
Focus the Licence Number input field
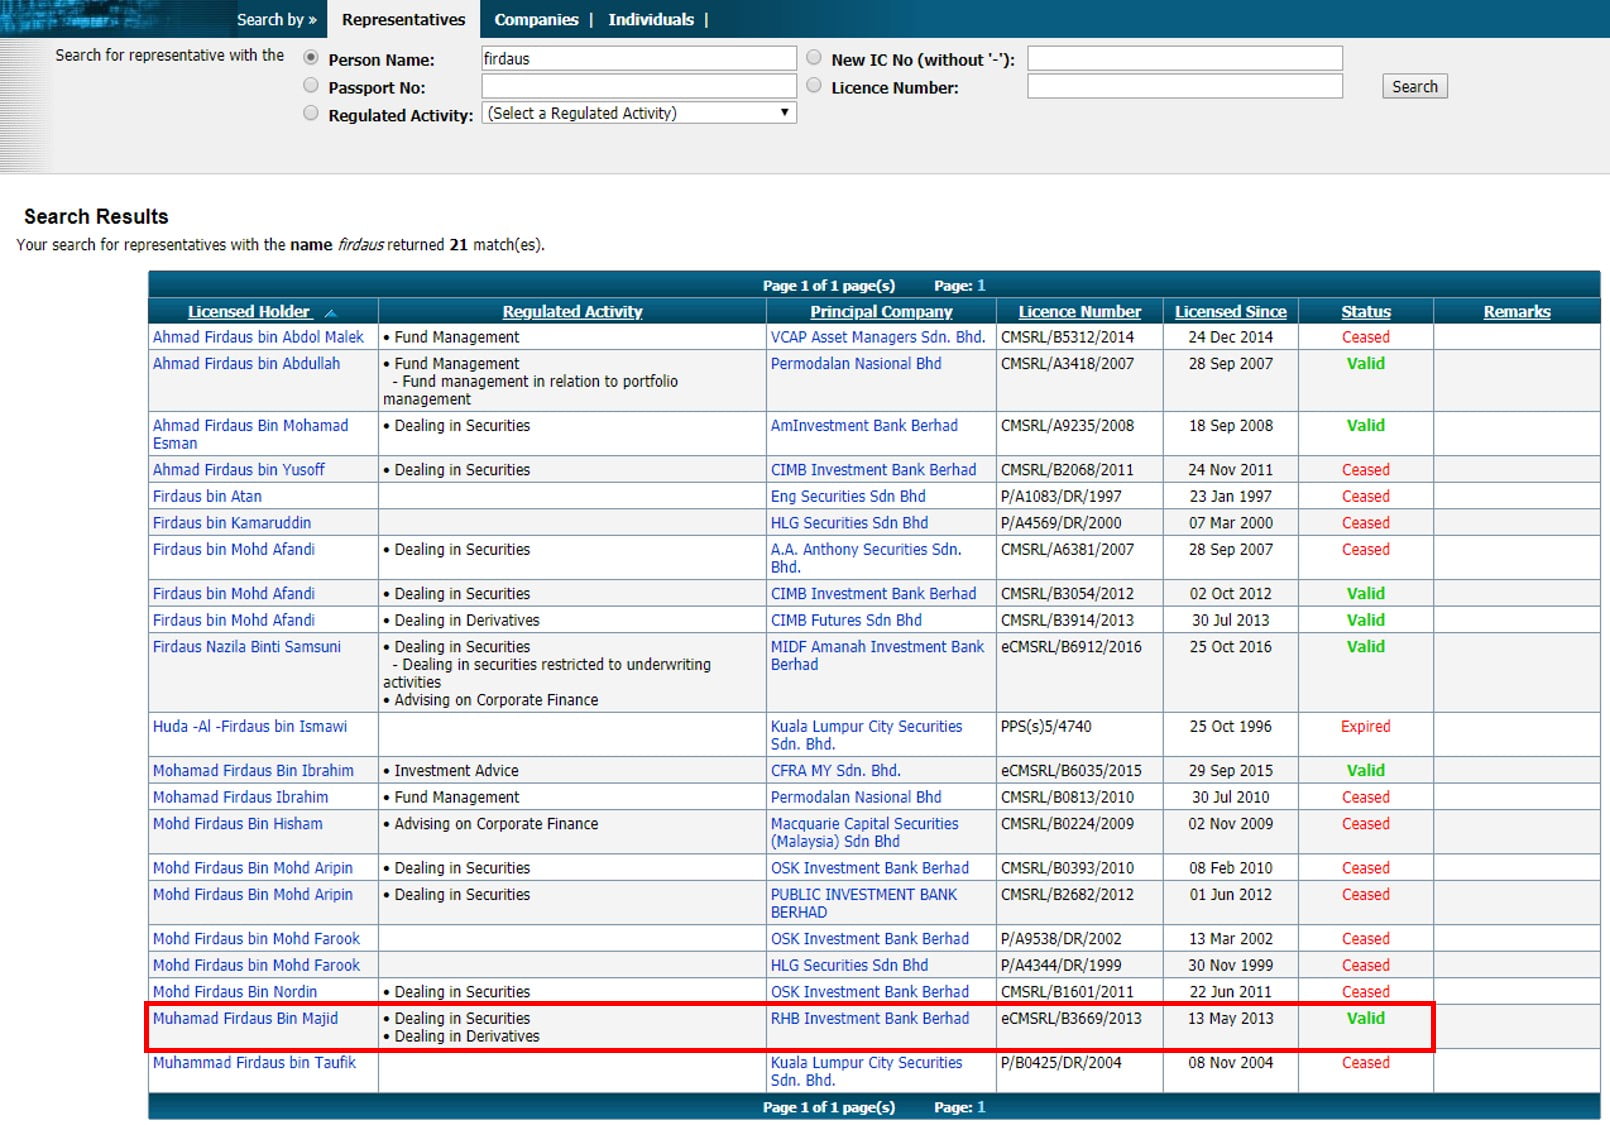1184,86
